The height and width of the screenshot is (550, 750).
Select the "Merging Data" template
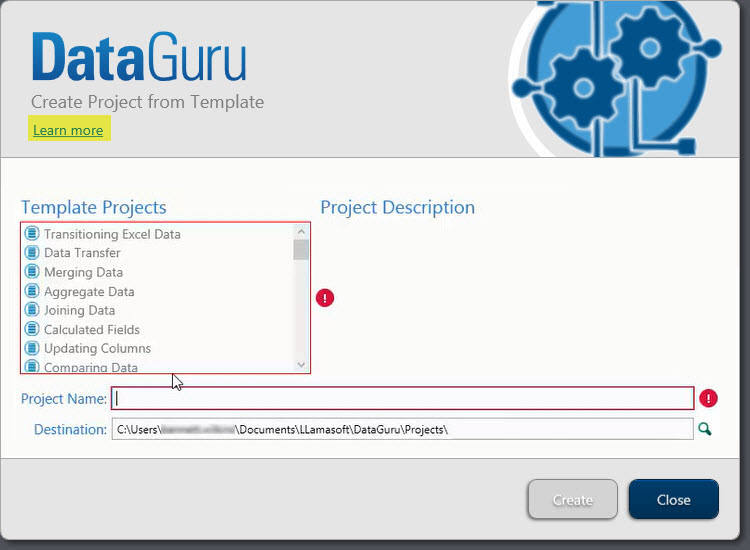(83, 272)
